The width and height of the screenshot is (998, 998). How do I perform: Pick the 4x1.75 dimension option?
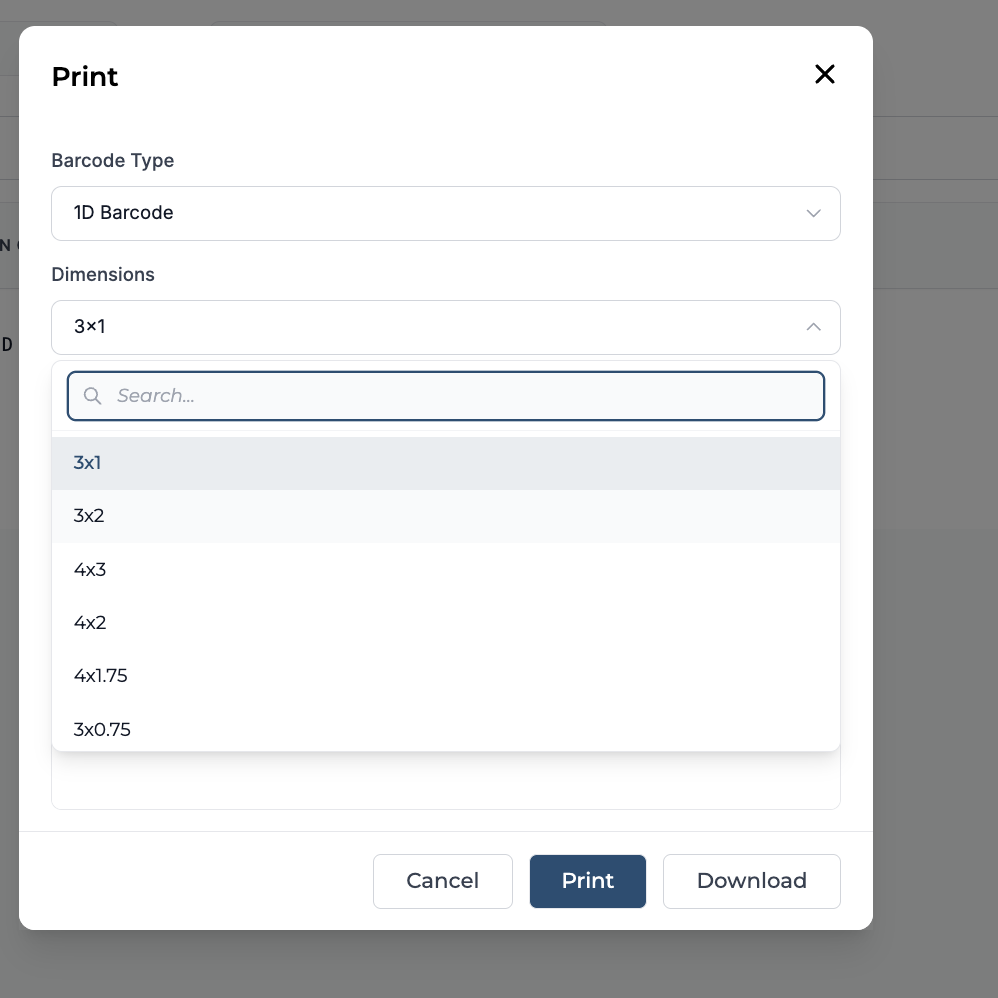(x=446, y=676)
